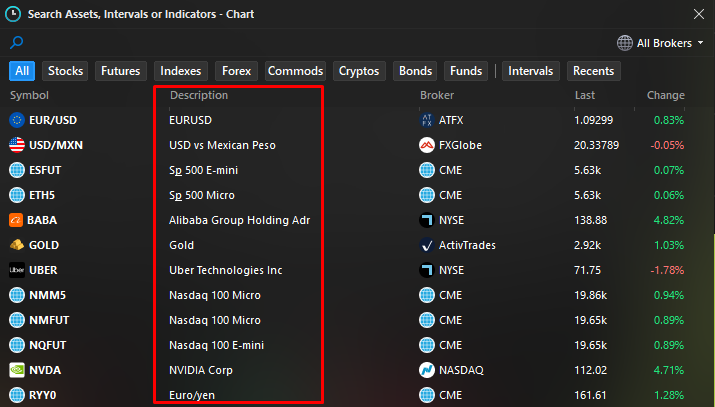Sort by the Change column header
The height and width of the screenshot is (407, 715).
pyautogui.click(x=665, y=95)
